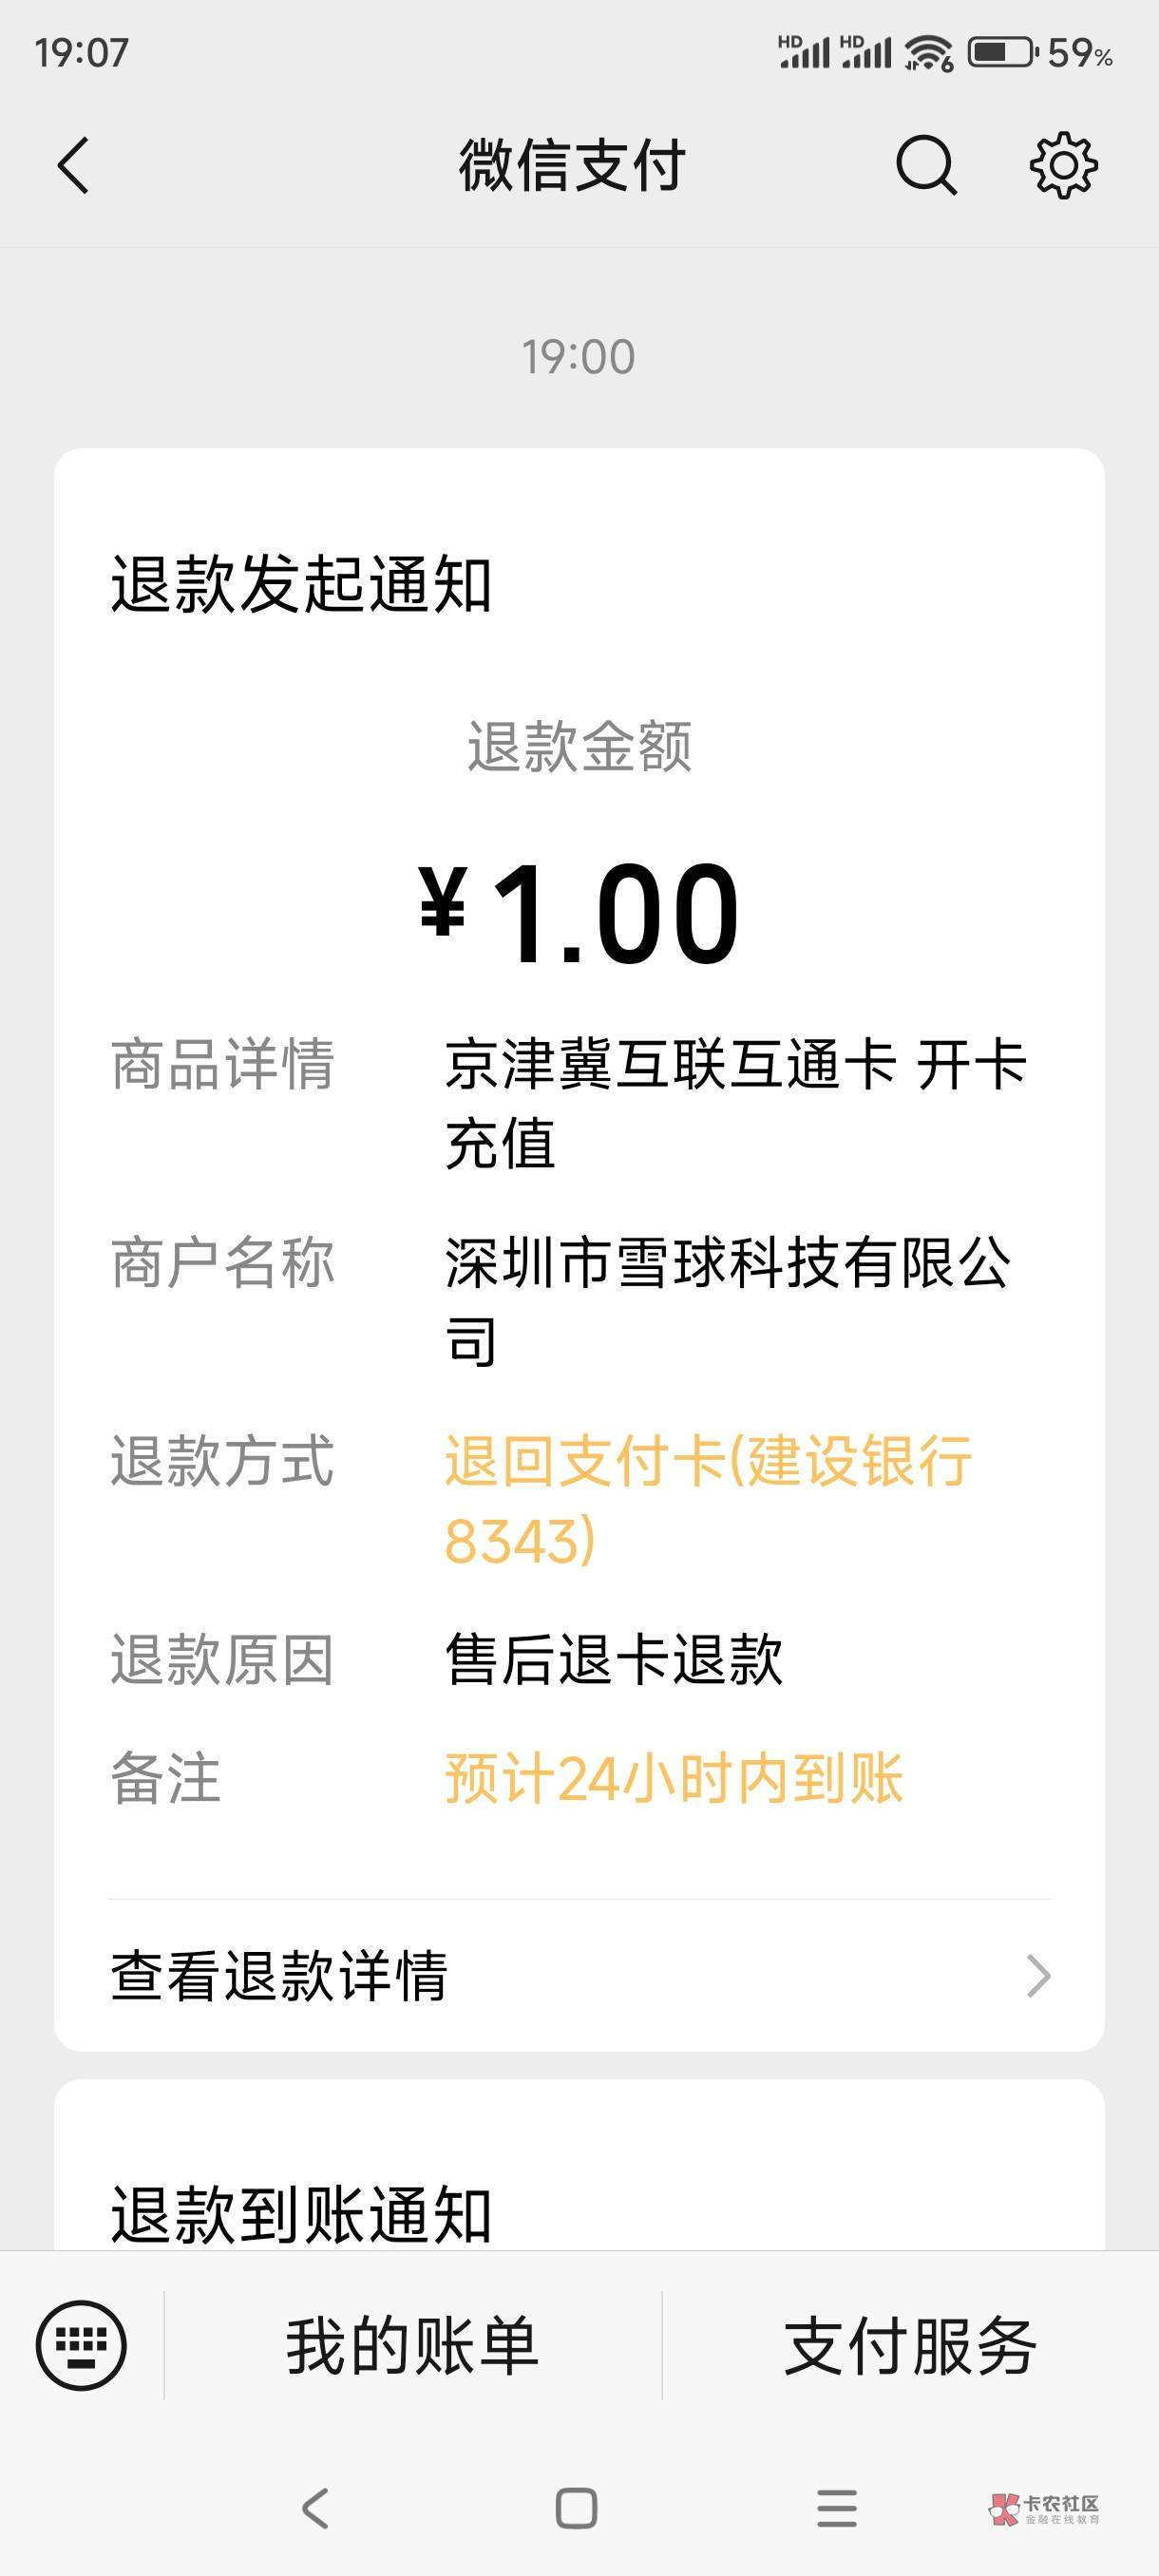The width and height of the screenshot is (1159, 2576).
Task: Tap the 预计24小时内到账 remark text
Action: pyautogui.click(x=674, y=1778)
